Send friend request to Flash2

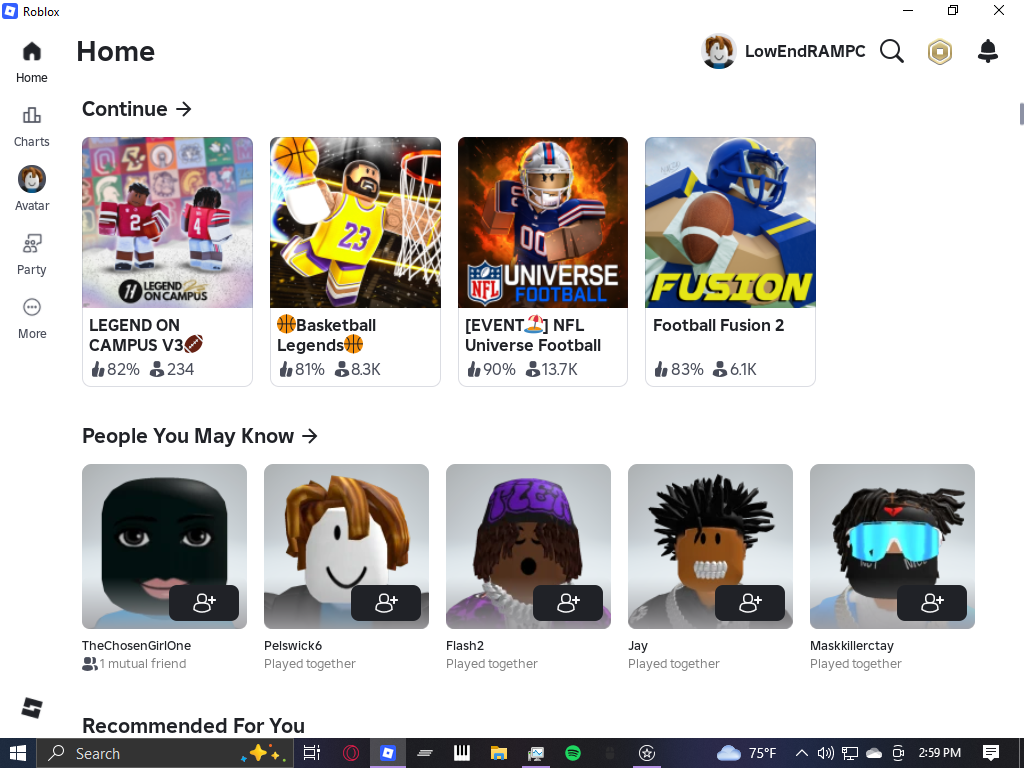[568, 603]
